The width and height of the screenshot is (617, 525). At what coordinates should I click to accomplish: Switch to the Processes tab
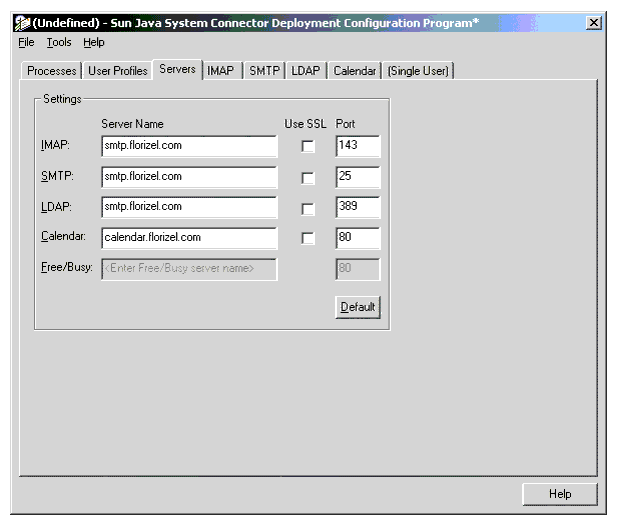pyautogui.click(x=52, y=71)
